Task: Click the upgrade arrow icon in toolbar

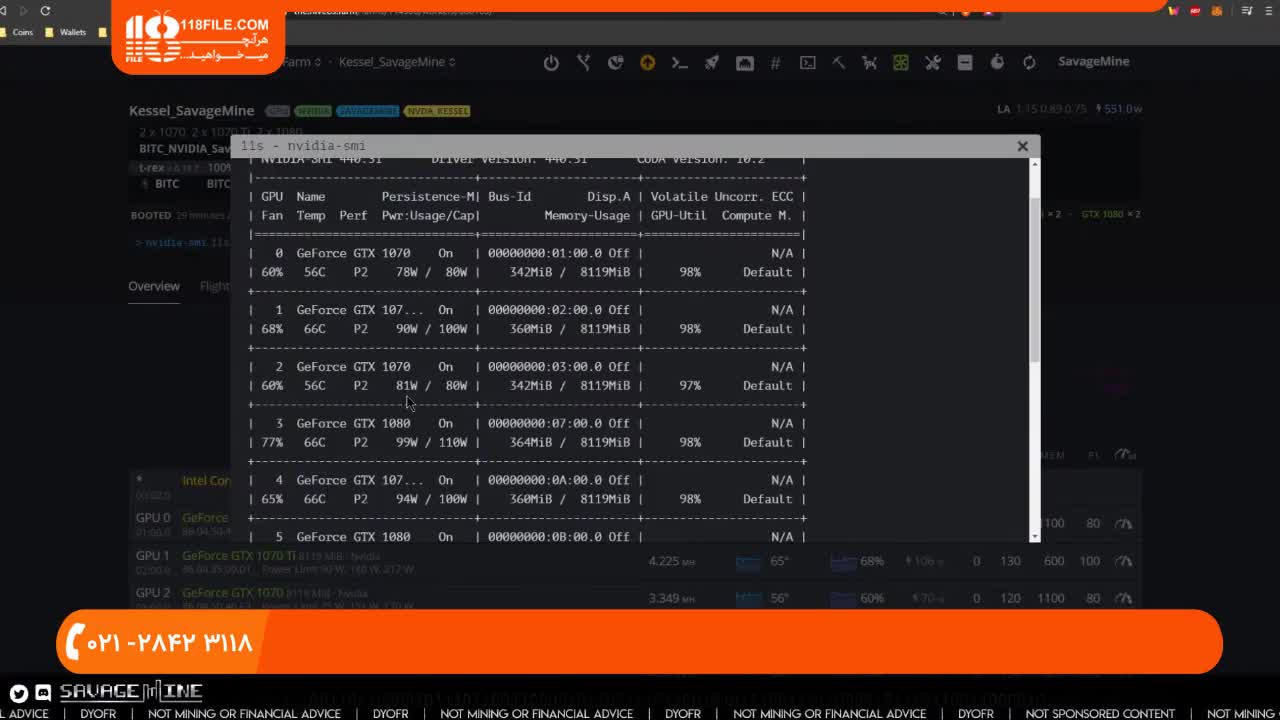Action: [647, 62]
